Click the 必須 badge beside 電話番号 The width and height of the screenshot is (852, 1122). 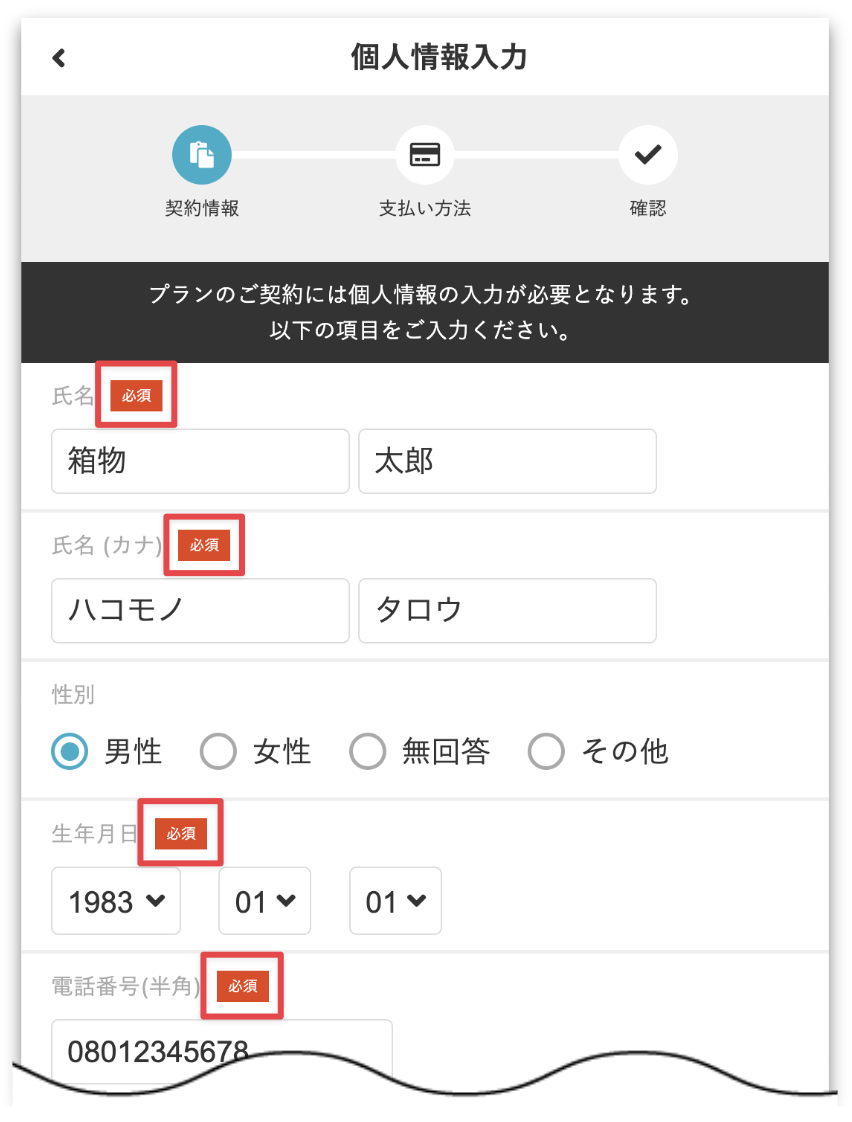coord(243,986)
